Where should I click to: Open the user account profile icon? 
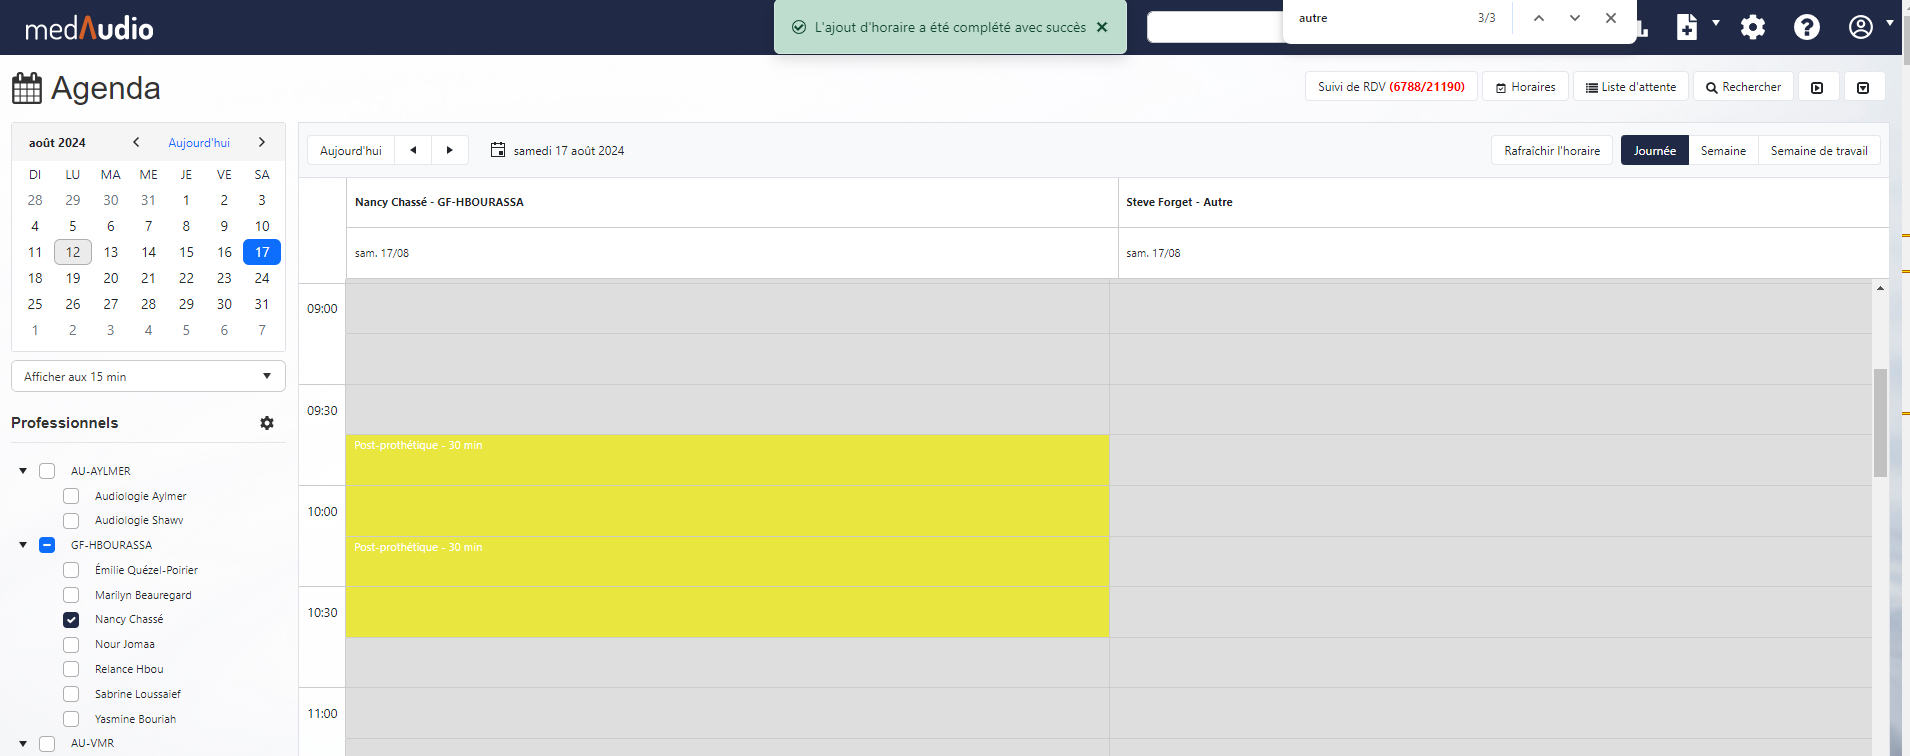coord(1860,27)
